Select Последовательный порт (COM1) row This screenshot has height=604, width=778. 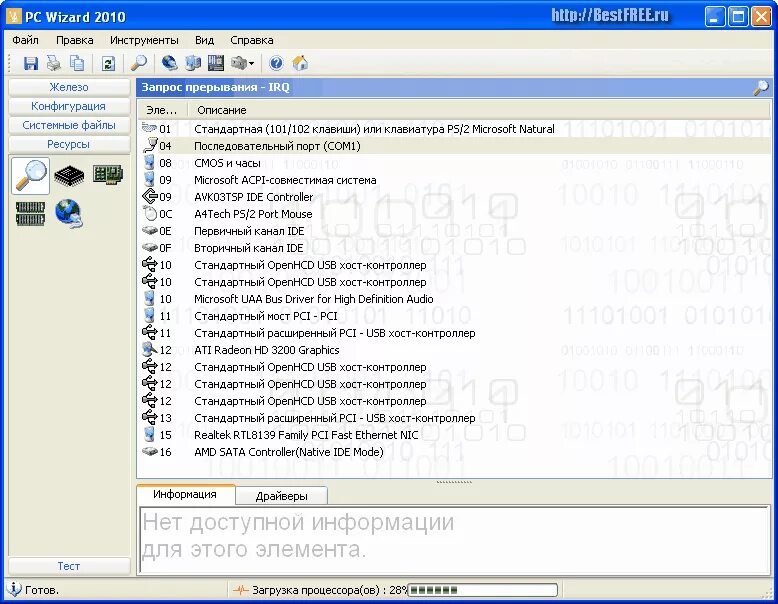(x=454, y=146)
